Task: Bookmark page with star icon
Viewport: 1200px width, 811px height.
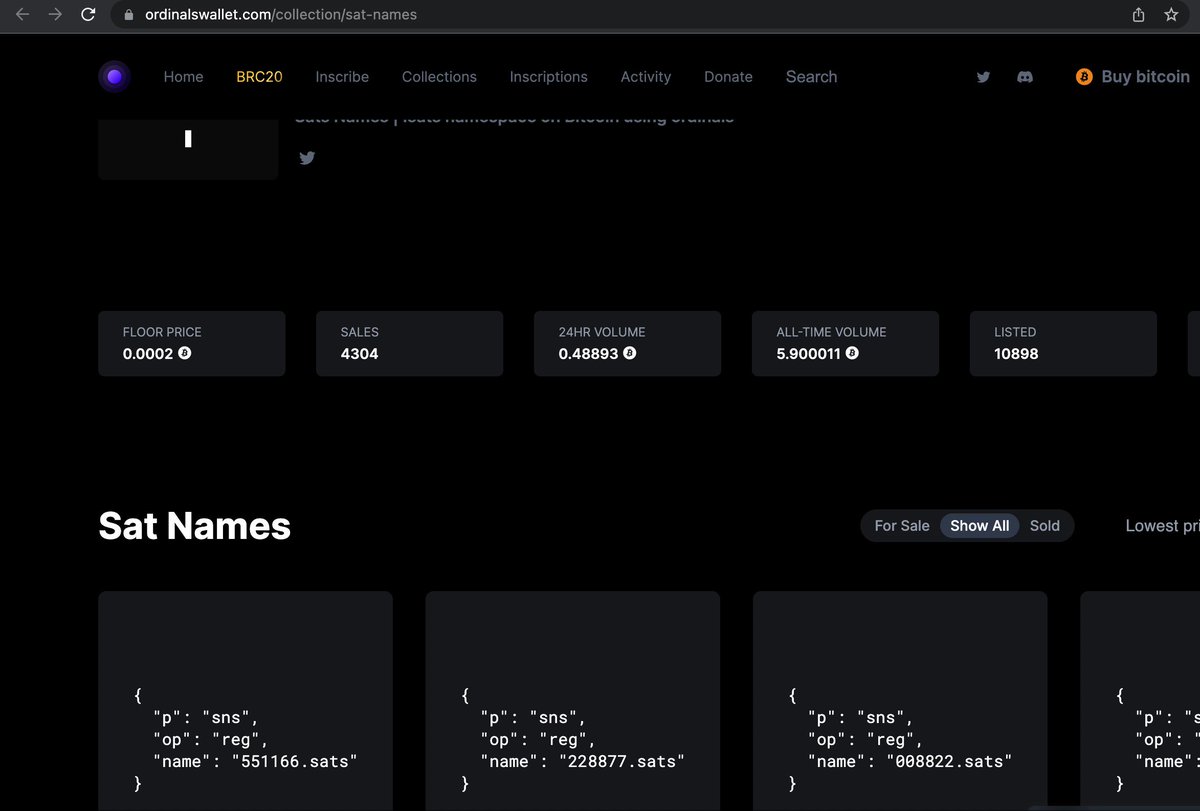Action: pyautogui.click(x=1171, y=15)
